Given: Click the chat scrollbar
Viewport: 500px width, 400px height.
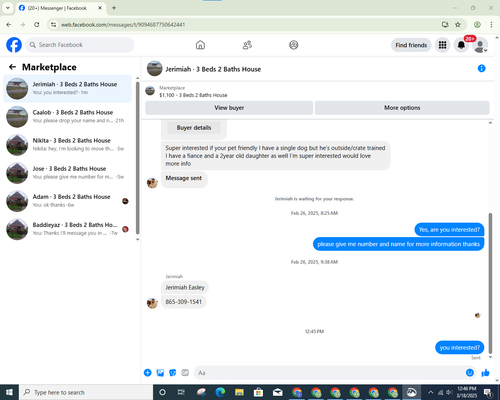Looking at the screenshot, I should tap(490, 283).
